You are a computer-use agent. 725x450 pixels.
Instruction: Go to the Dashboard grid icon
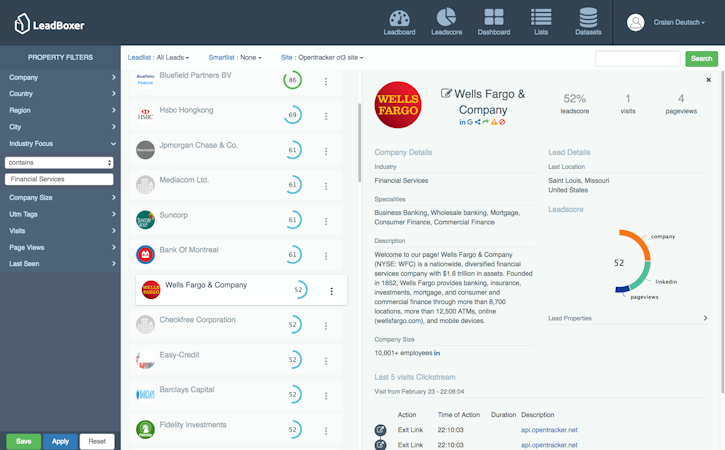494,22
